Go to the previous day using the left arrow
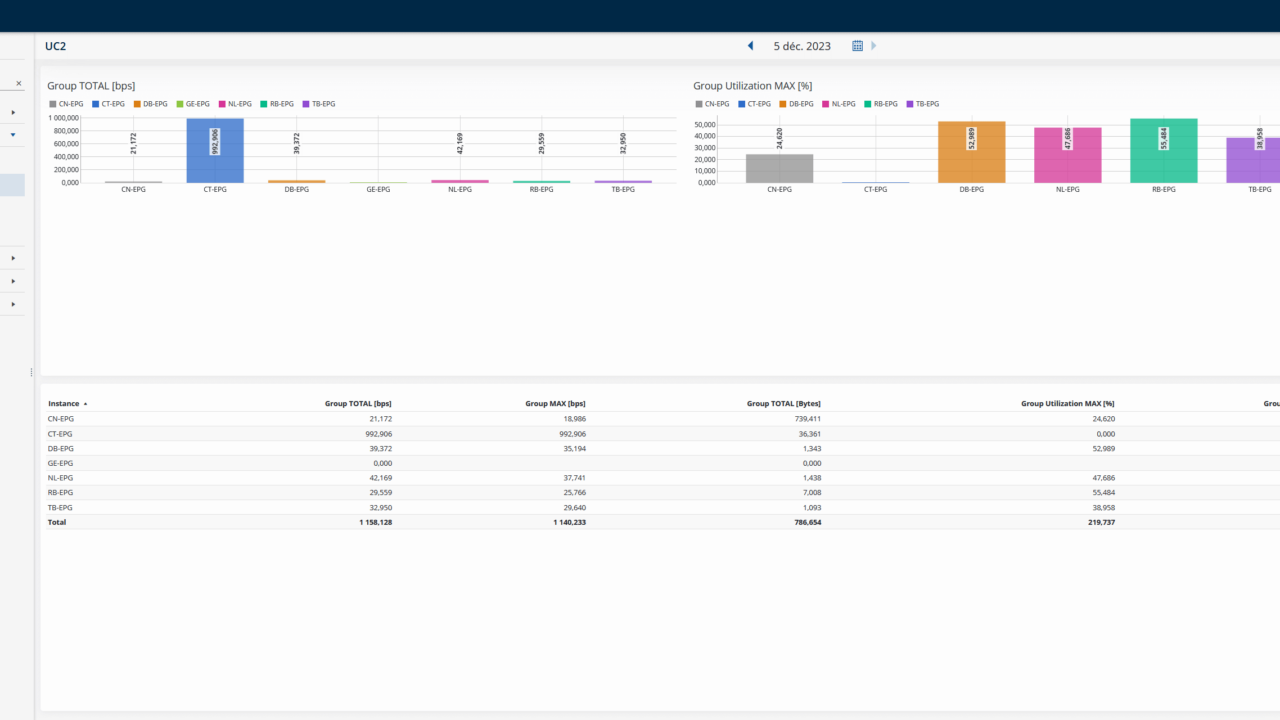The image size is (1280, 720). (751, 46)
